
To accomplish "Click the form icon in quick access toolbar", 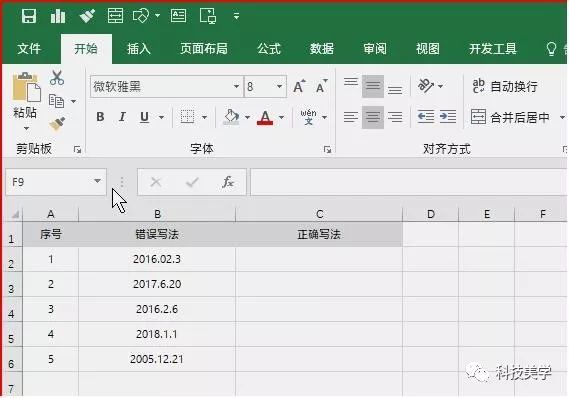I will click(115, 16).
